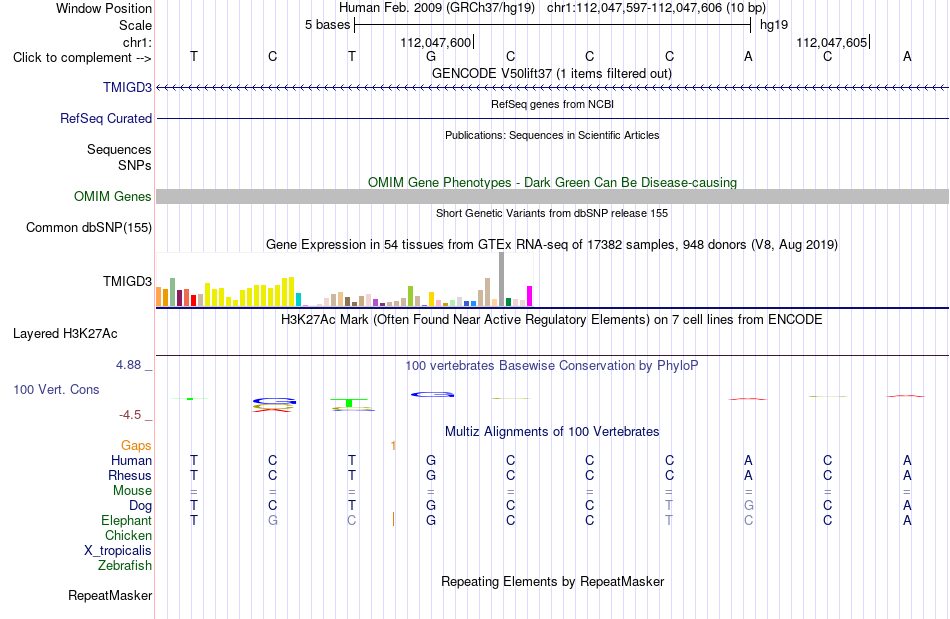Click the Layered H3K27Ac label
This screenshot has height=619, width=950.
[65, 333]
